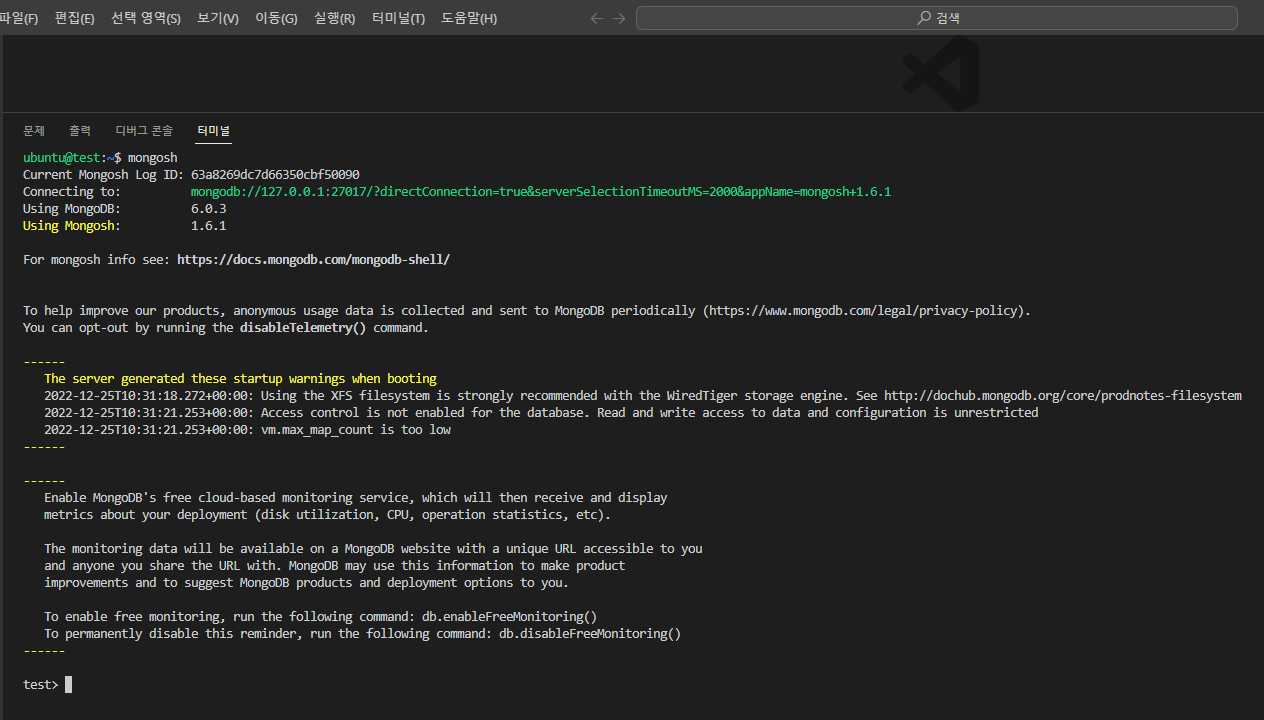The image size is (1264, 720).
Task: Click the 검색 command center box
Action: click(937, 18)
